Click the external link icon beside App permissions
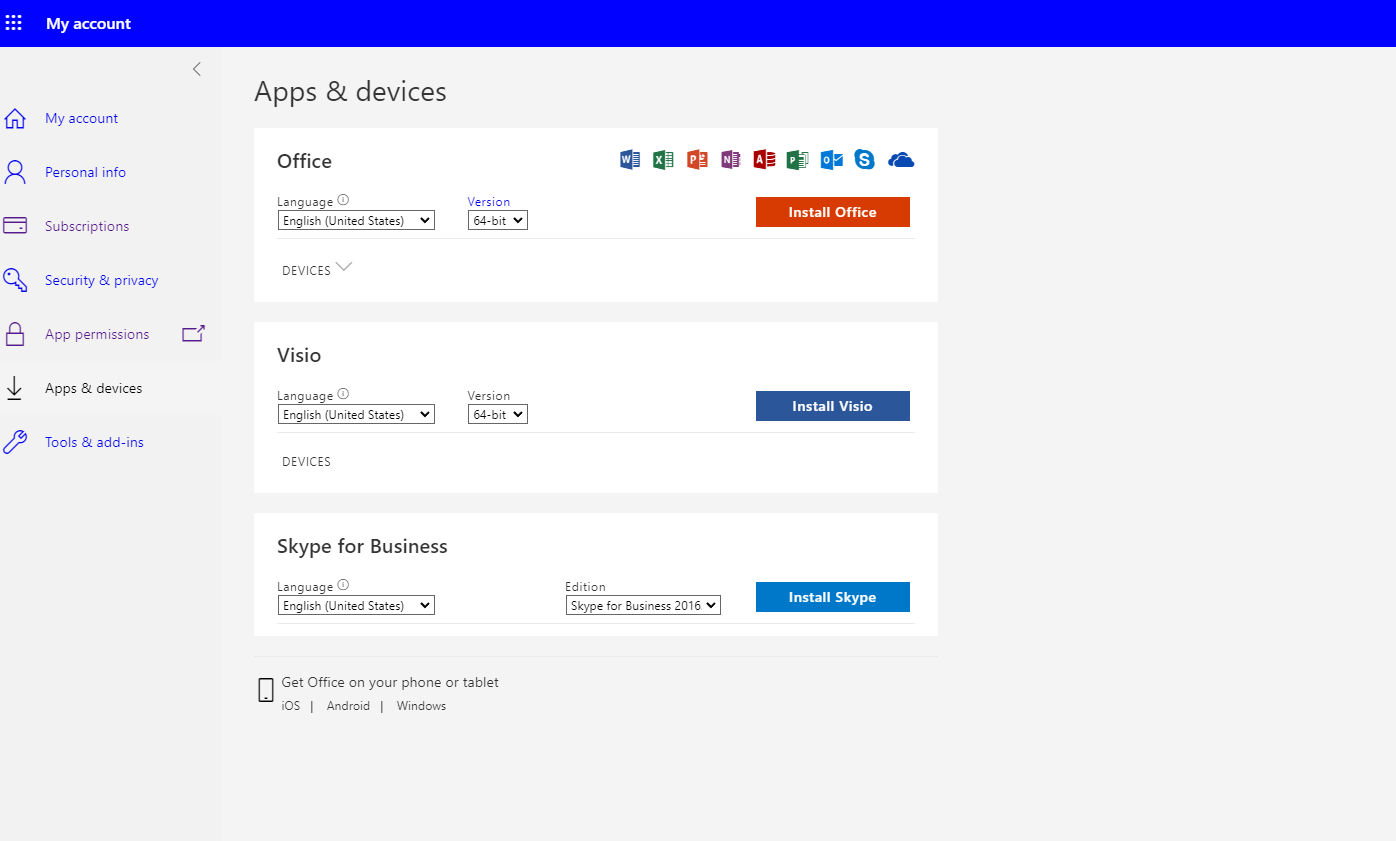Image resolution: width=1396 pixels, height=841 pixels. pos(193,334)
